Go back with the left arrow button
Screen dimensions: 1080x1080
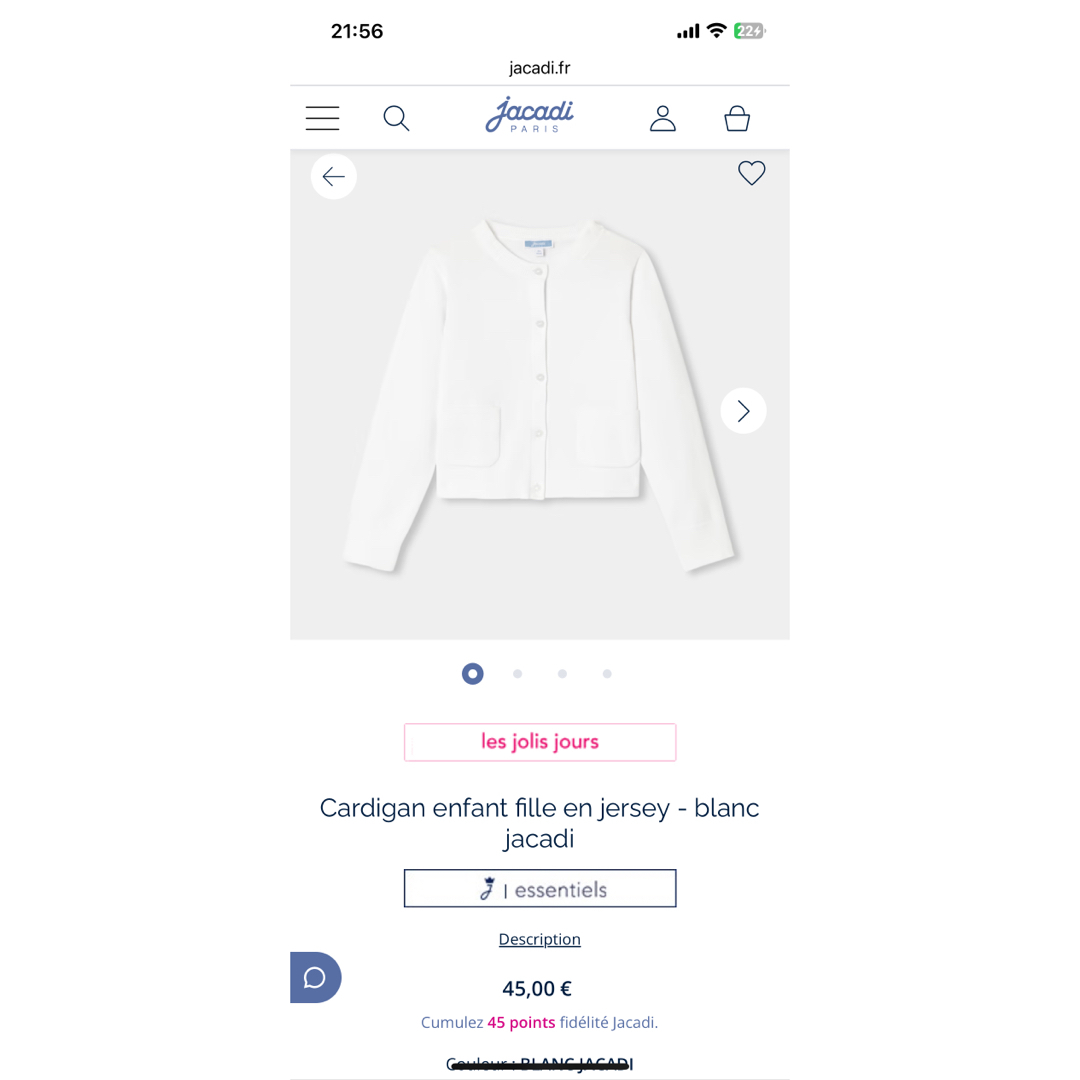point(333,176)
